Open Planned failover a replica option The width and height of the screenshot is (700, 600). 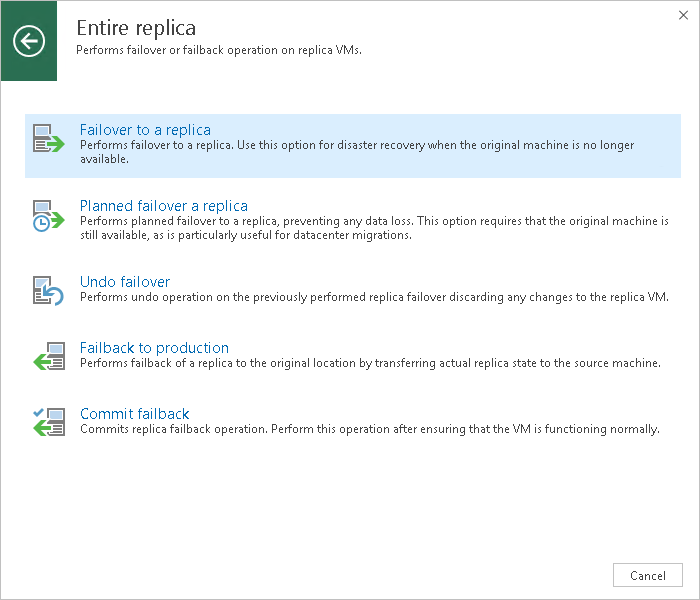pos(163,206)
